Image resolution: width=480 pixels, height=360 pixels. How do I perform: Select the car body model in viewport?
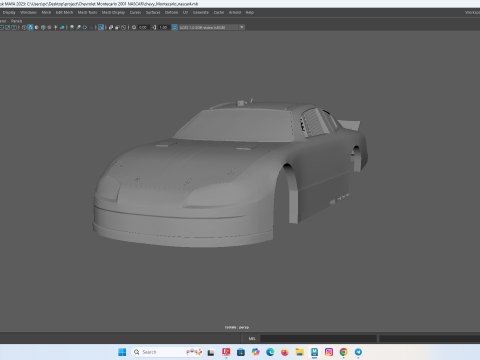tap(230, 173)
